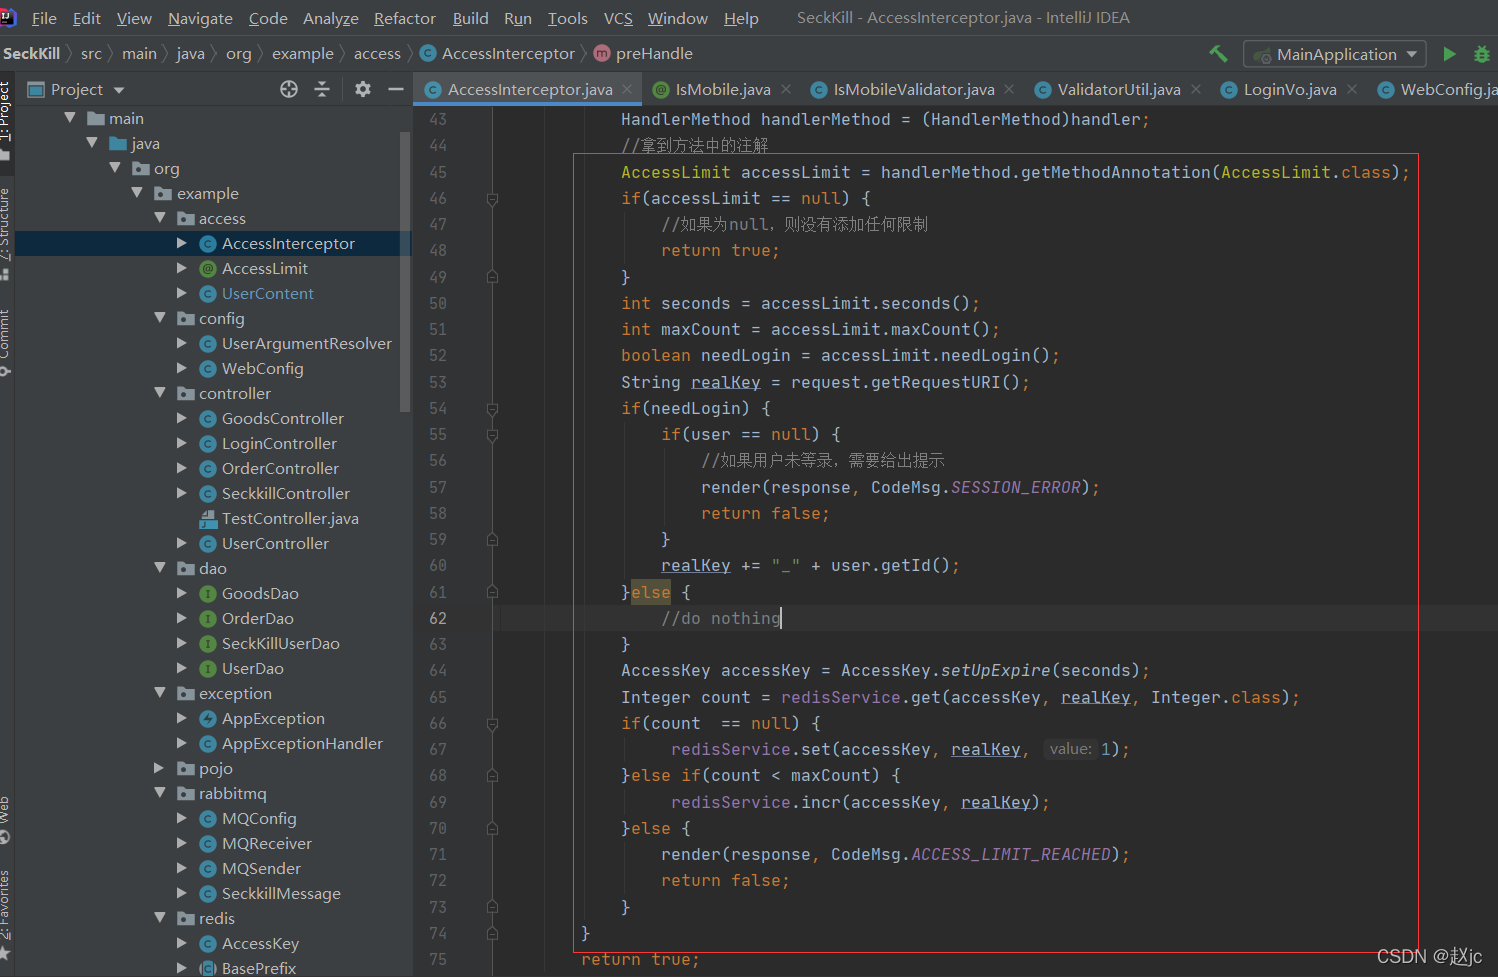1498x977 pixels.
Task: Hide the Project panel with minus icon
Action: point(396,89)
